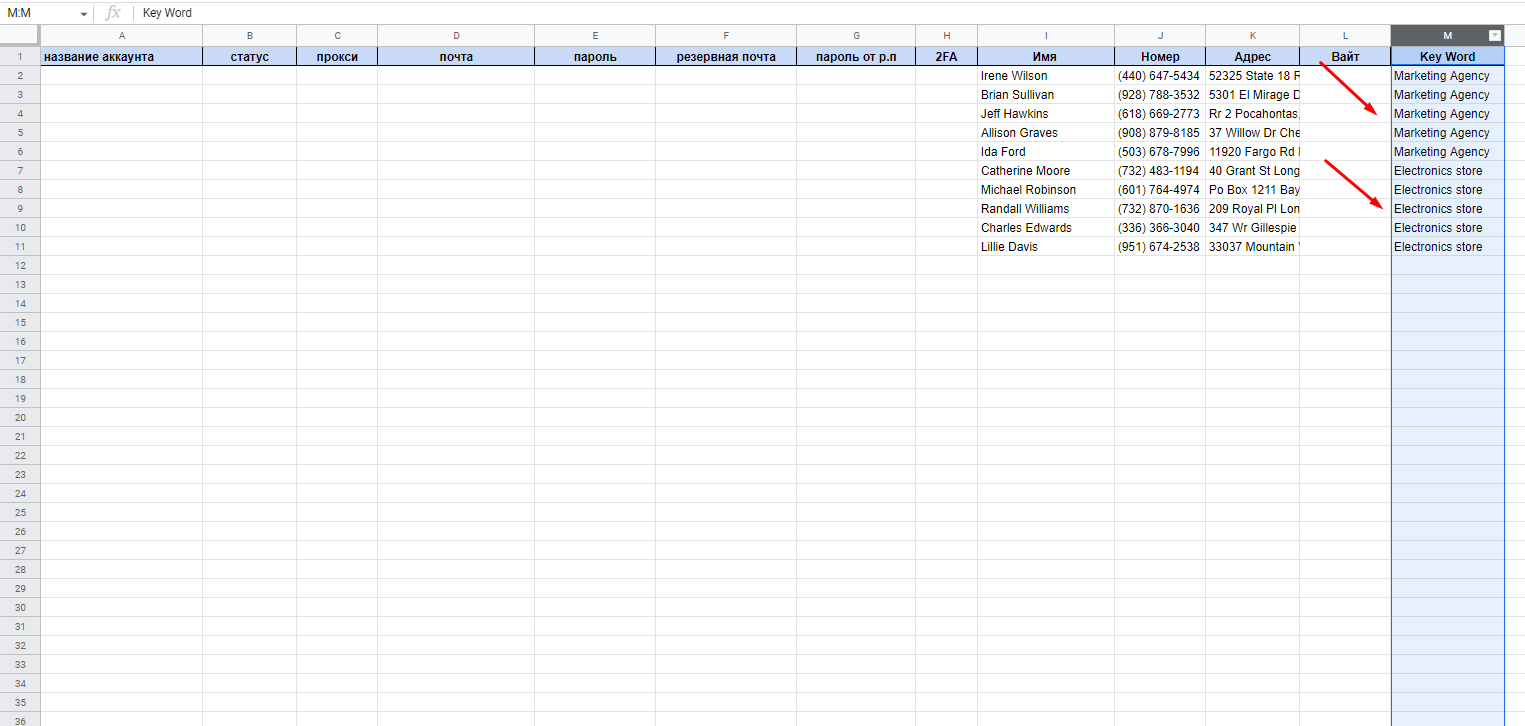Select the cell with Randall Williams
1525x726 pixels.
pyautogui.click(x=1046, y=209)
